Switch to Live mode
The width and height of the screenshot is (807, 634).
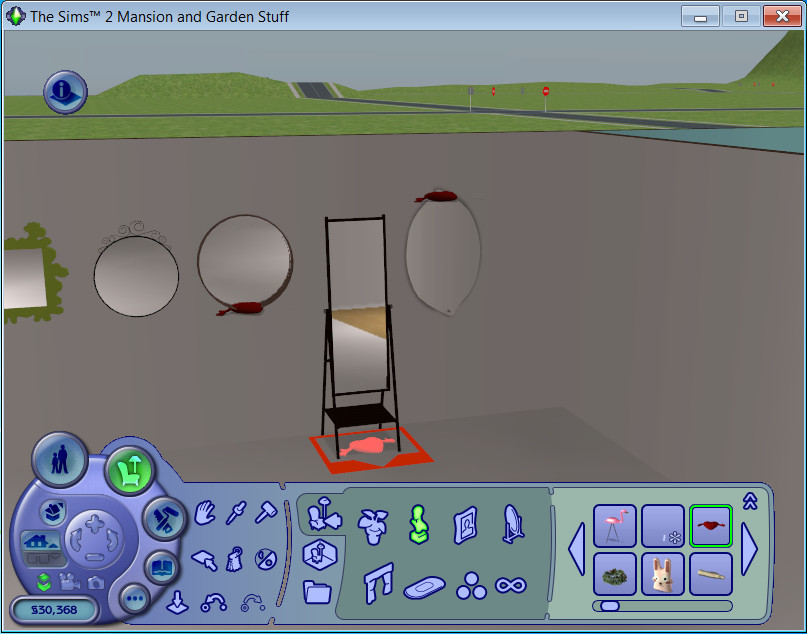pyautogui.click(x=58, y=459)
